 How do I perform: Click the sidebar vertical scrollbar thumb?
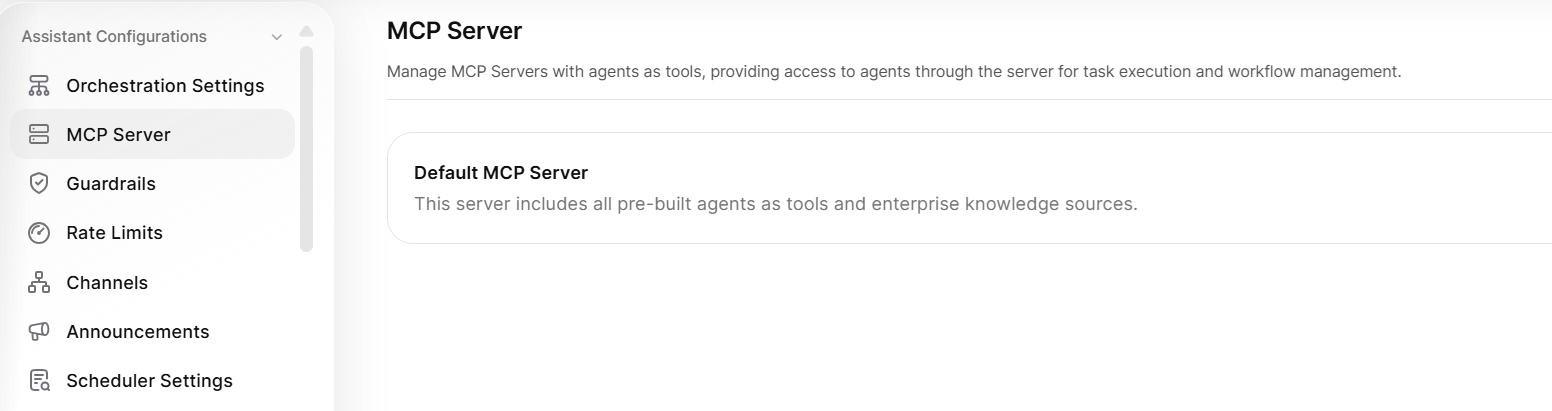click(306, 148)
